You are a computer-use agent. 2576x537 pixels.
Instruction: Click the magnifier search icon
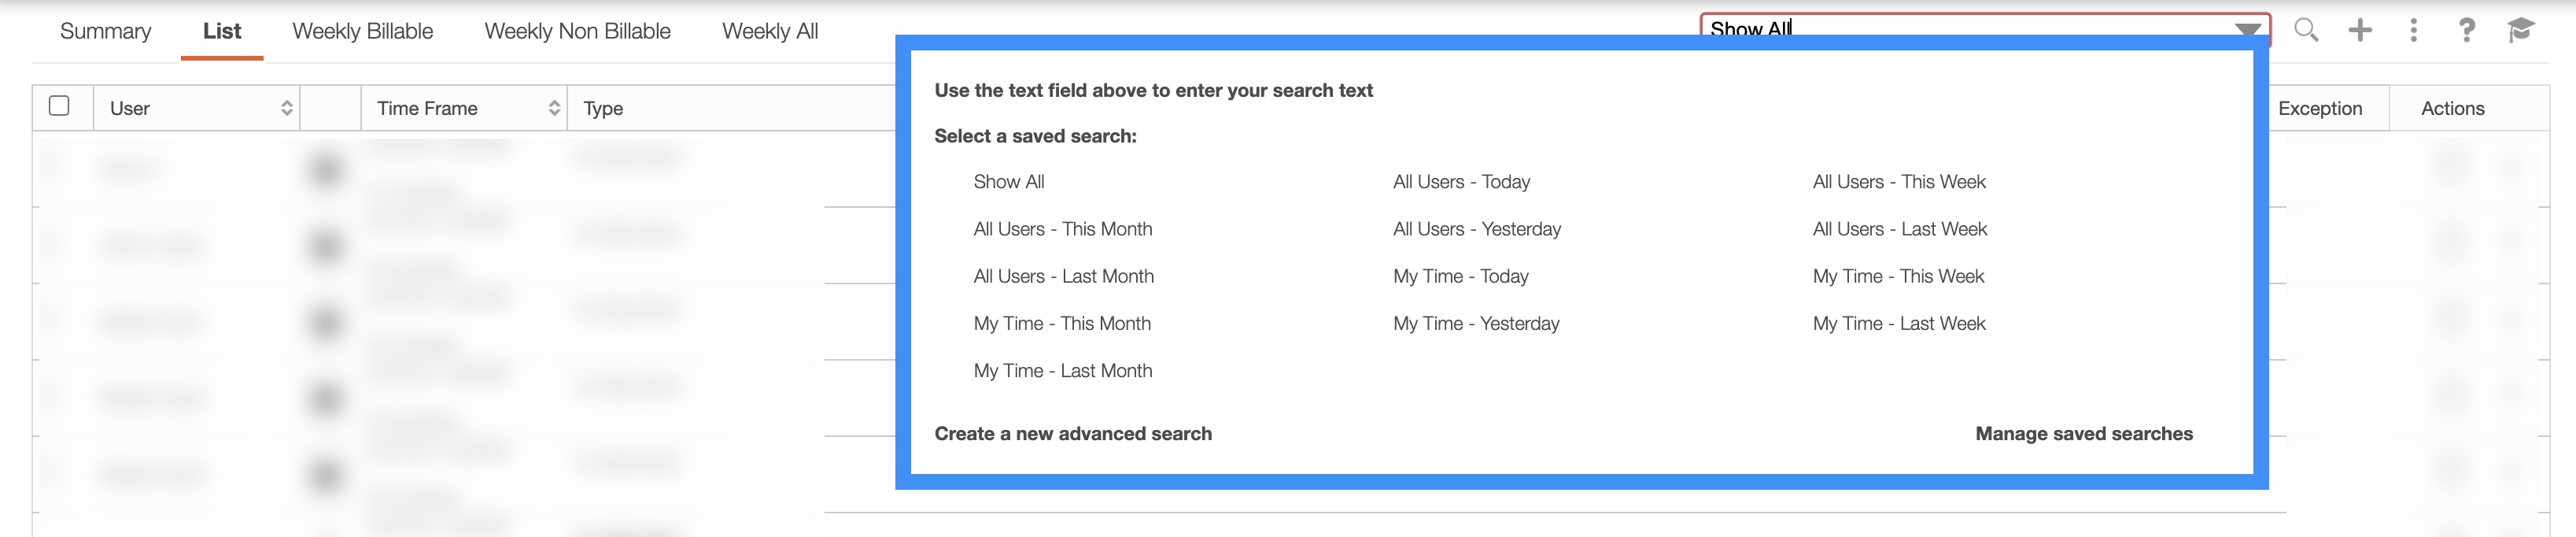(2305, 30)
